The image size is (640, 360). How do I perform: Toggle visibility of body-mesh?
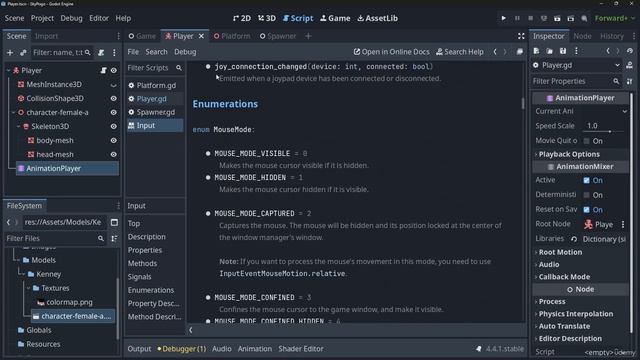coord(114,140)
